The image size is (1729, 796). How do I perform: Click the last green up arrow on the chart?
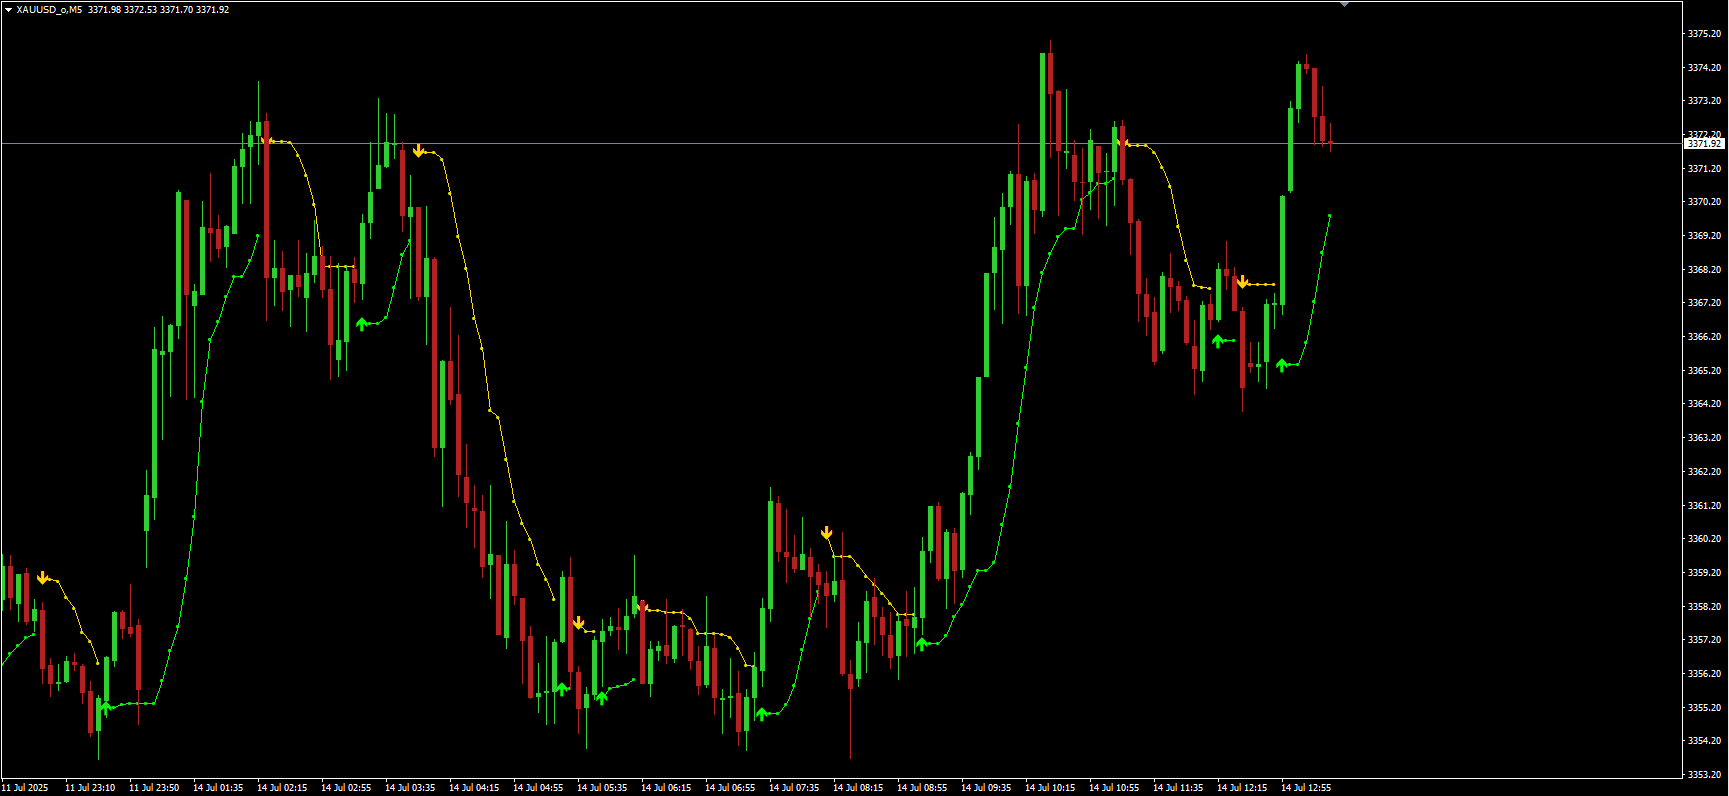(1282, 365)
